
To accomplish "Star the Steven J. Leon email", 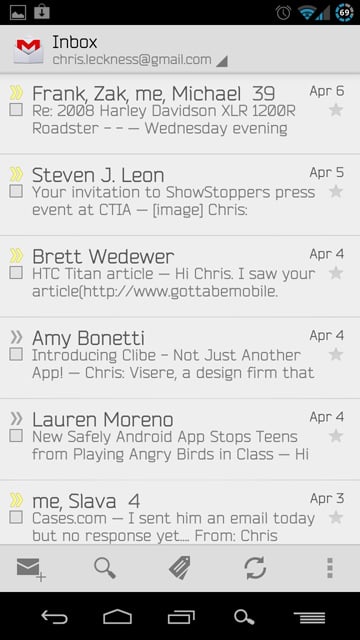I will pos(336,191).
